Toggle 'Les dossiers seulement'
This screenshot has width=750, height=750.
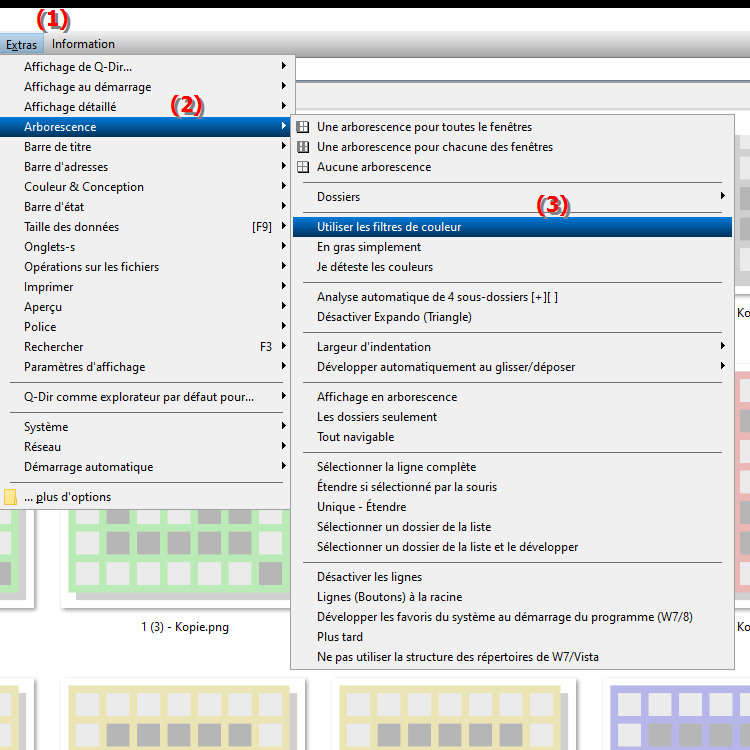click(x=512, y=417)
